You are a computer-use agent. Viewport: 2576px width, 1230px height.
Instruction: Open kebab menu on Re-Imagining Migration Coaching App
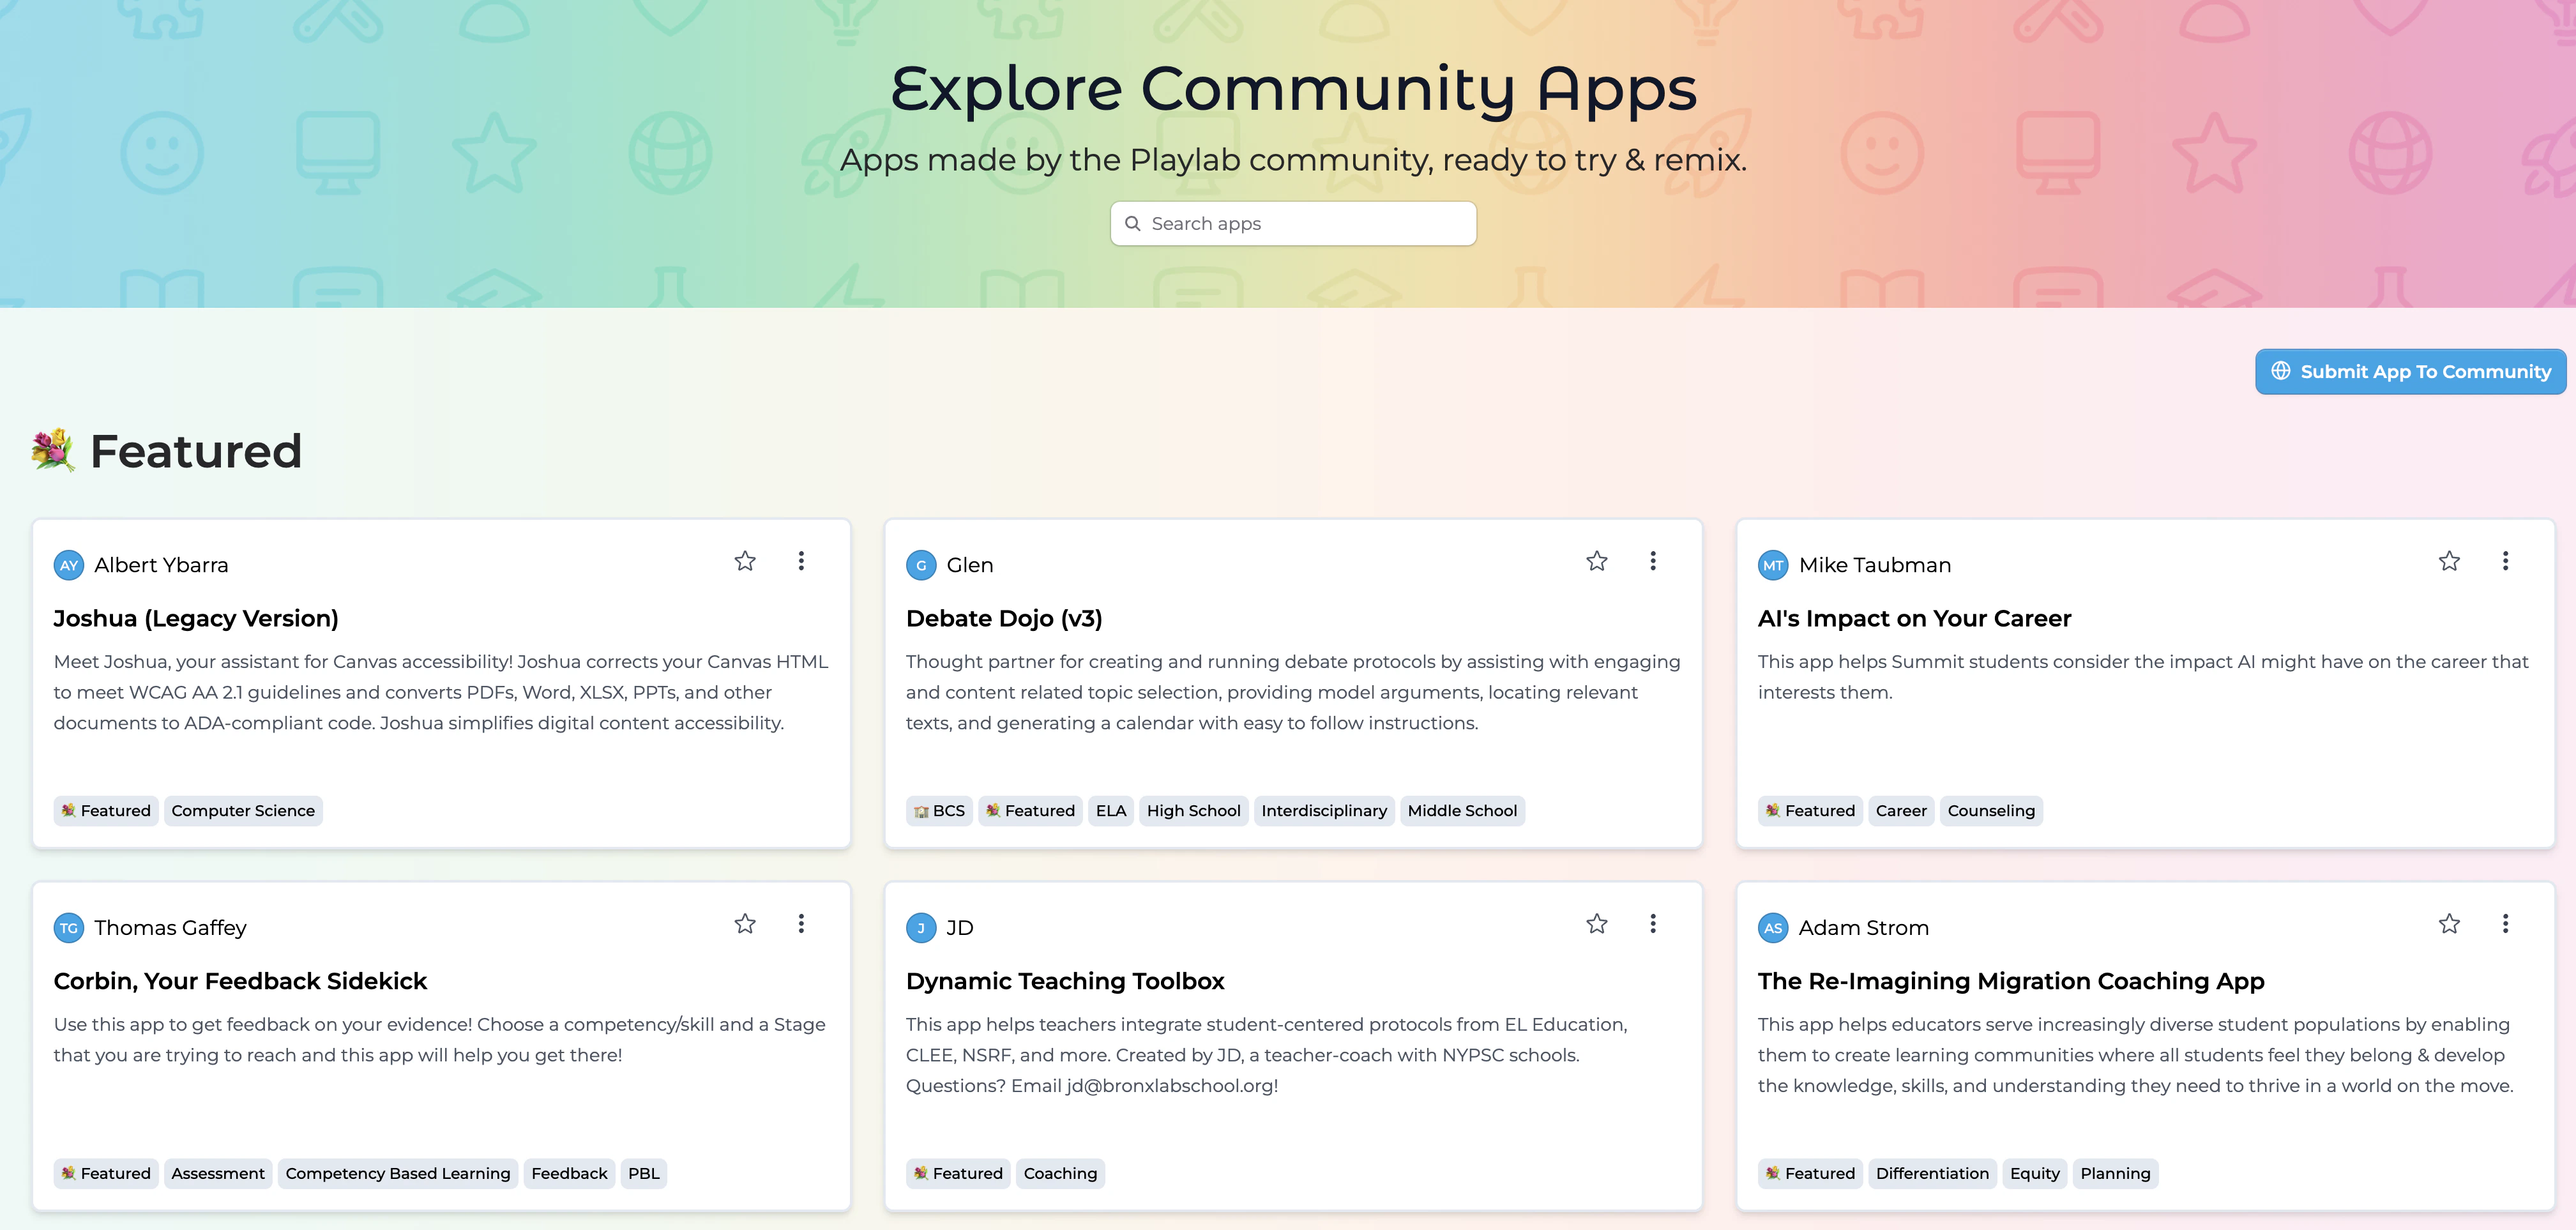click(x=2505, y=924)
